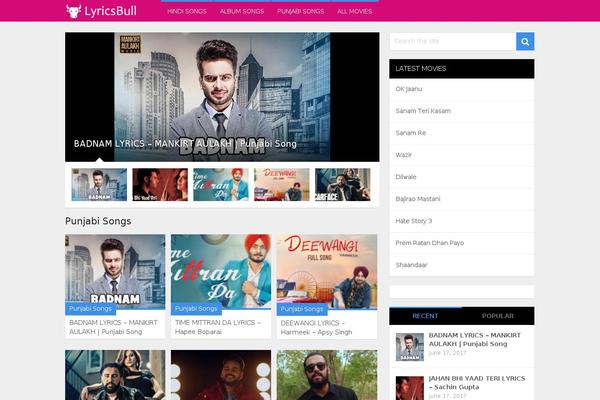
Task: Open the bottom-row card with man and woman
Action: coord(115,375)
